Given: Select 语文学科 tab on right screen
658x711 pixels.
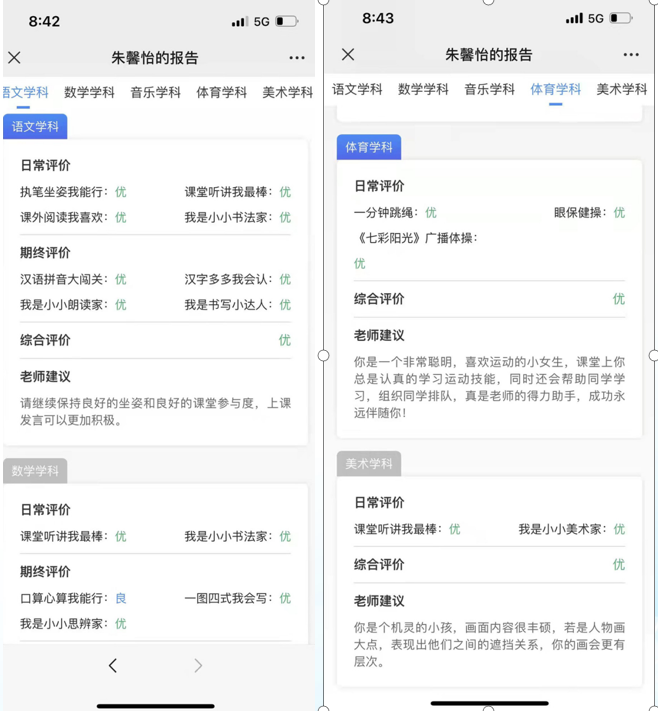Looking at the screenshot, I should 357,89.
